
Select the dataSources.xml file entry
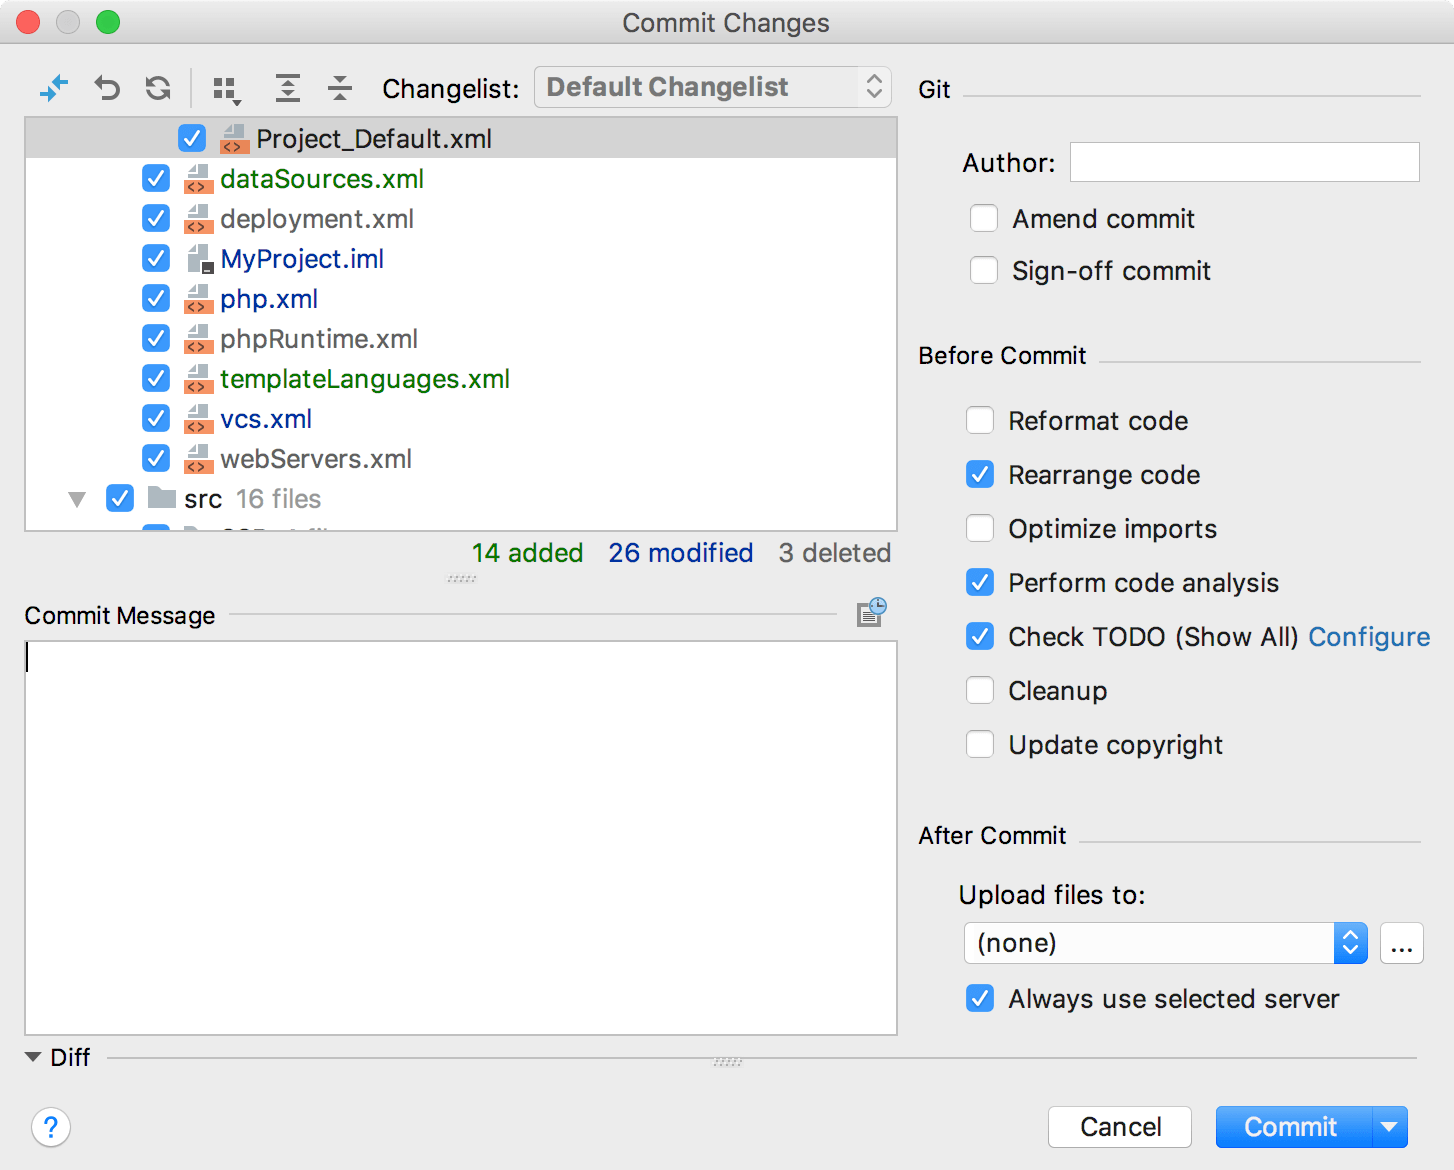322,179
